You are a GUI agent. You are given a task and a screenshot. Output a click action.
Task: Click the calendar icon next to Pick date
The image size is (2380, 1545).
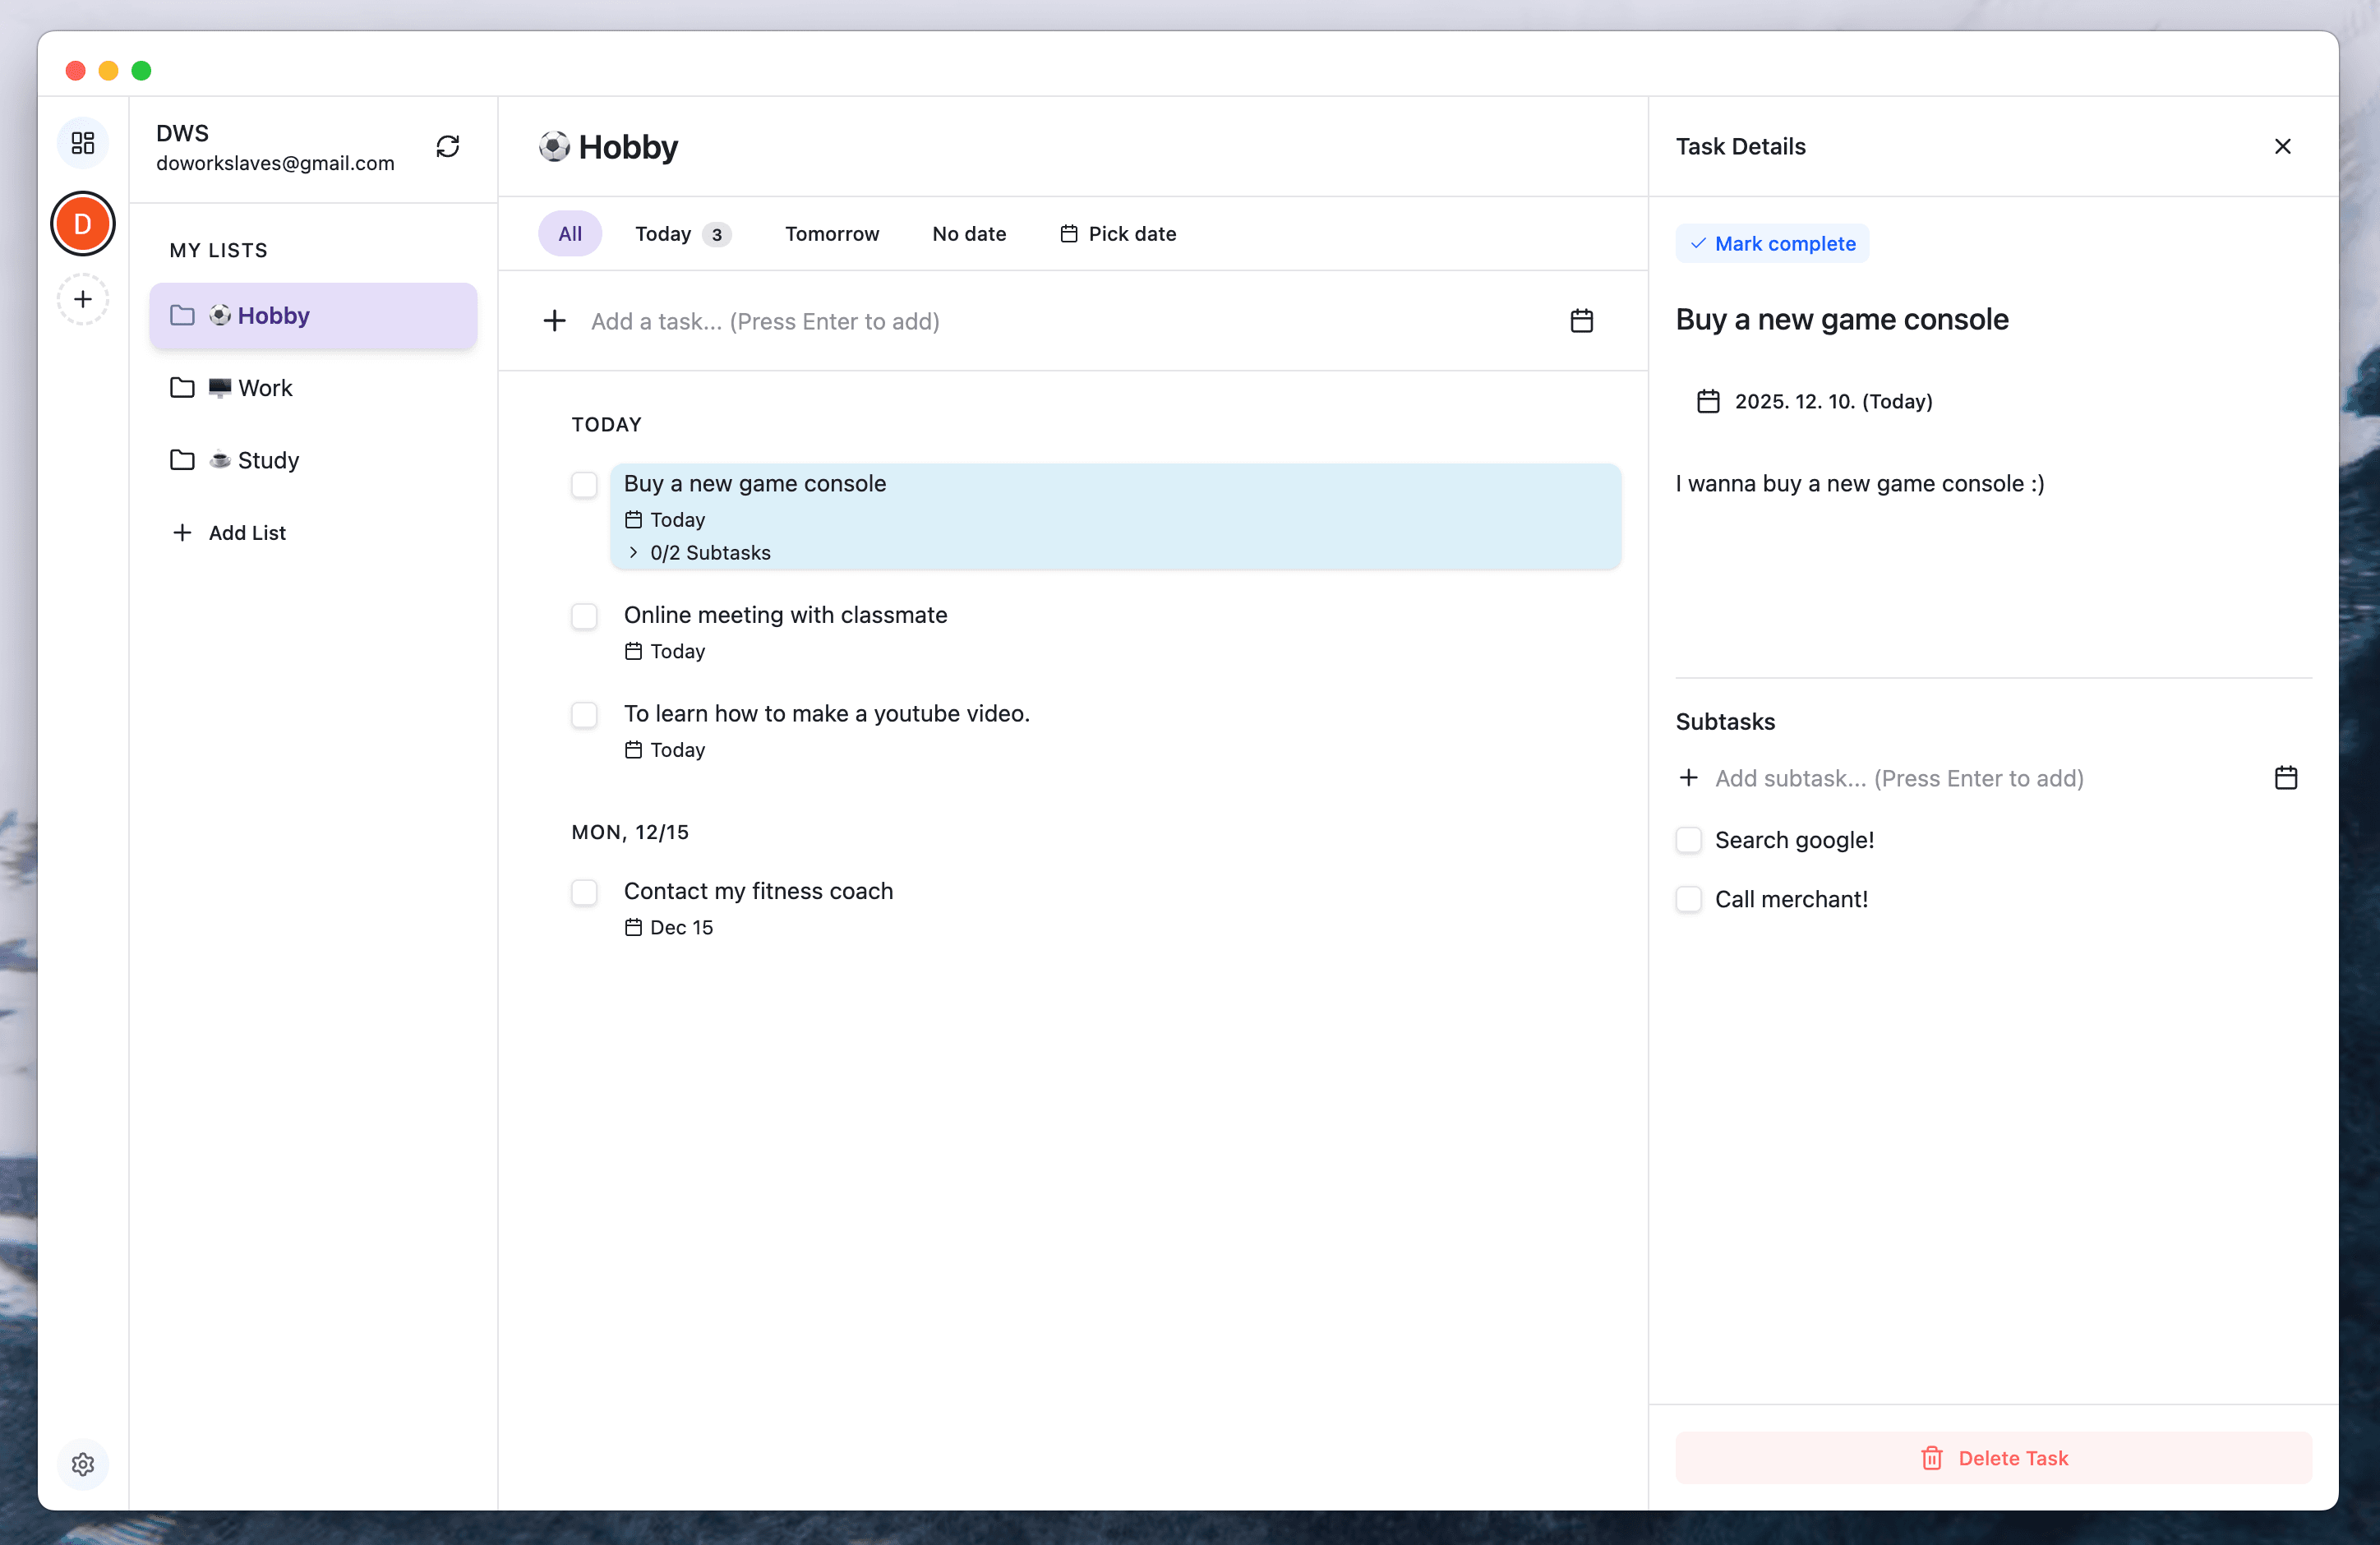coord(1067,233)
